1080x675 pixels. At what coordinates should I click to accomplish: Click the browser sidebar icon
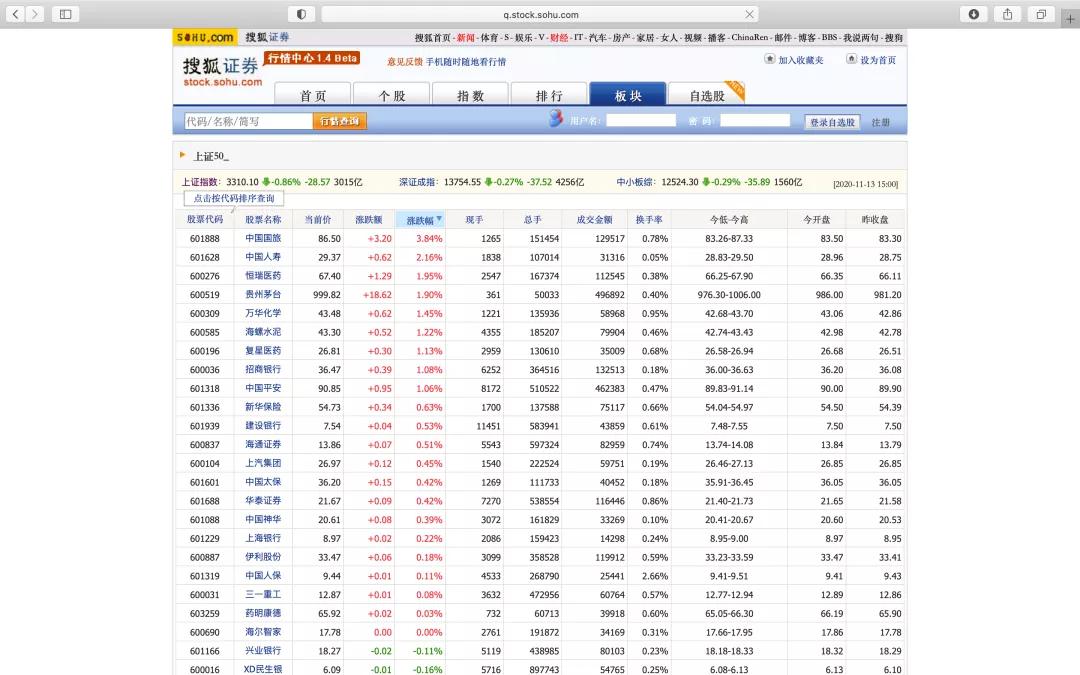coord(64,14)
